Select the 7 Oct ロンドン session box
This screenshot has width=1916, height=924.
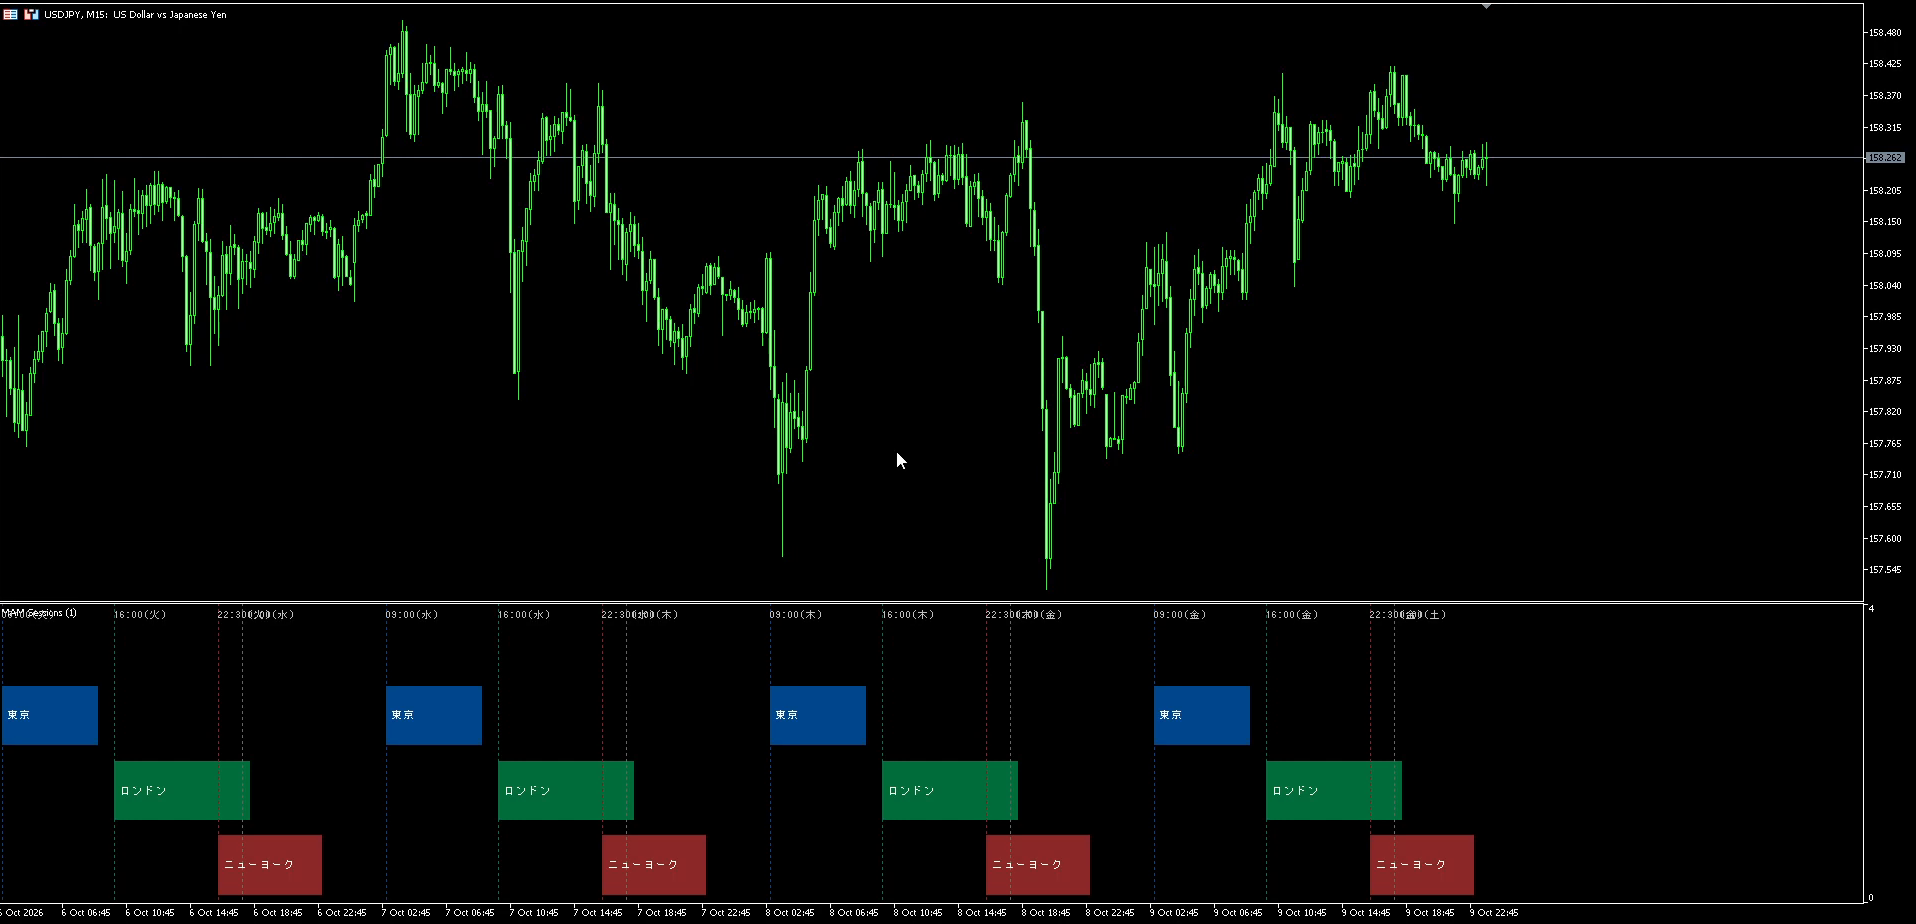click(x=566, y=790)
